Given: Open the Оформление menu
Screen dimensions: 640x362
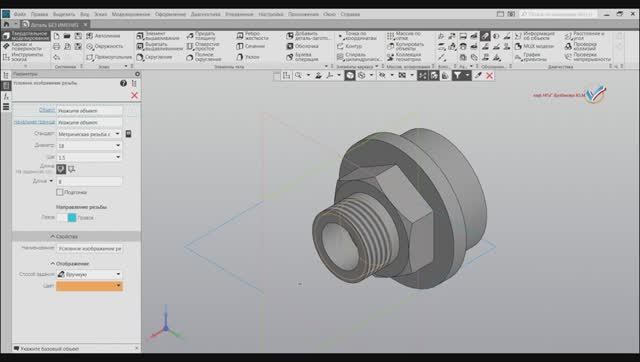Looking at the screenshot, I should [x=170, y=14].
